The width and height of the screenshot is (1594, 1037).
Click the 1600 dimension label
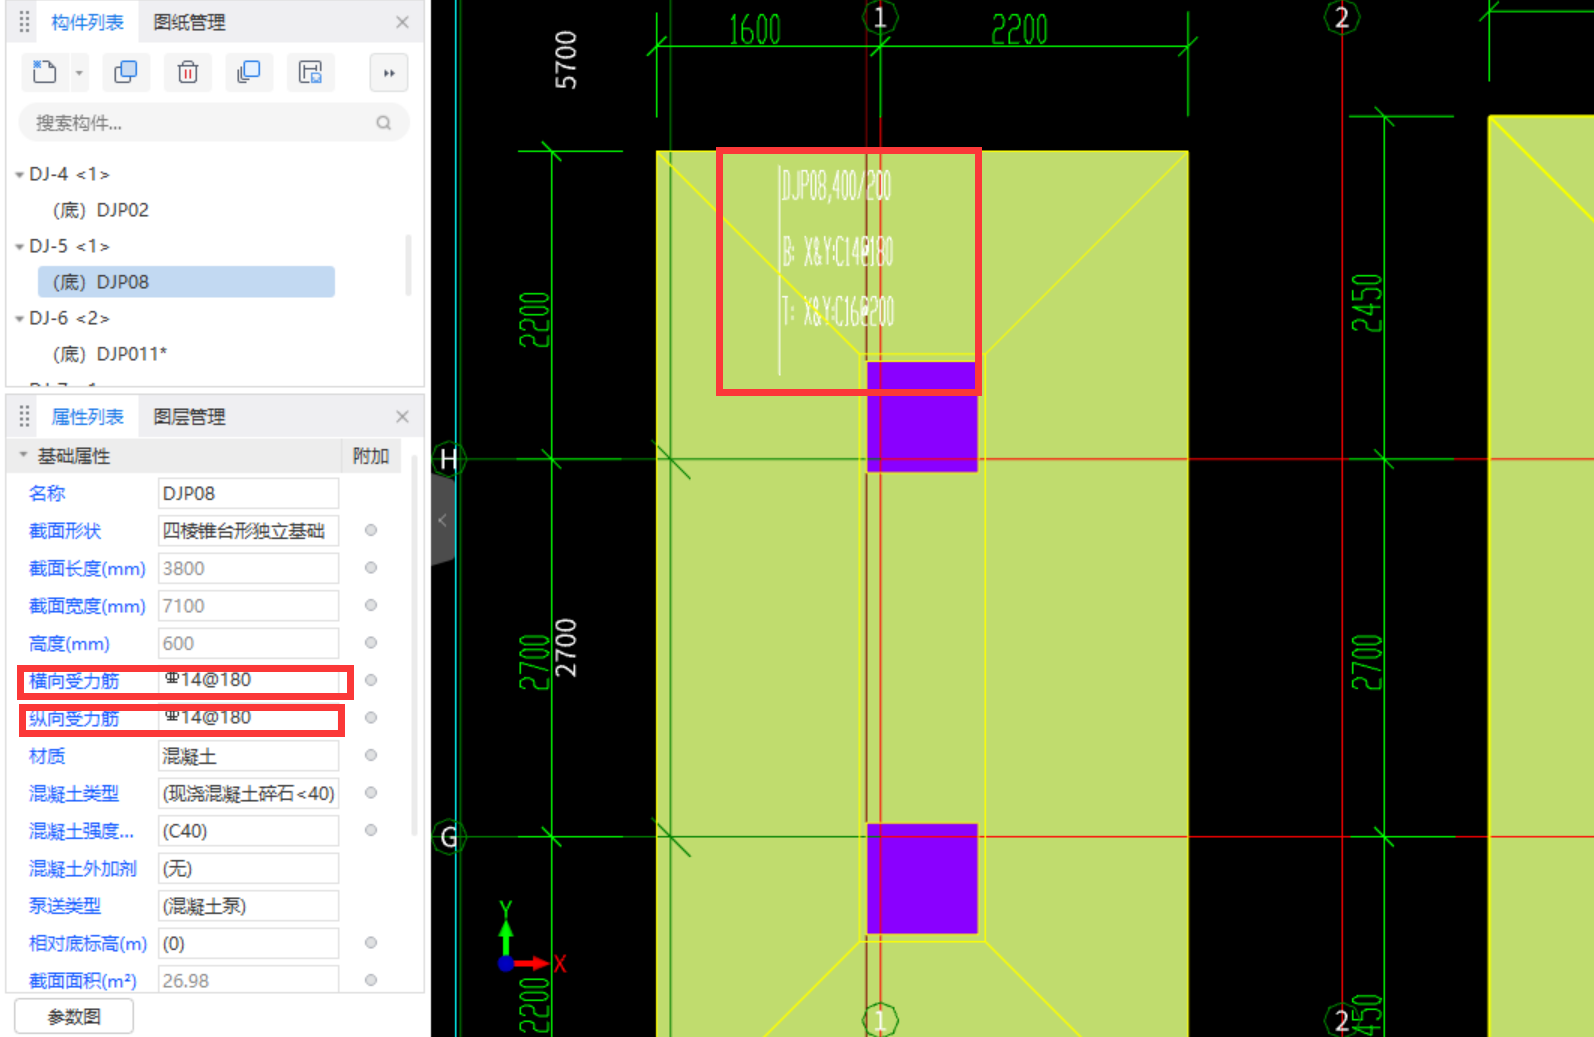coord(754,29)
